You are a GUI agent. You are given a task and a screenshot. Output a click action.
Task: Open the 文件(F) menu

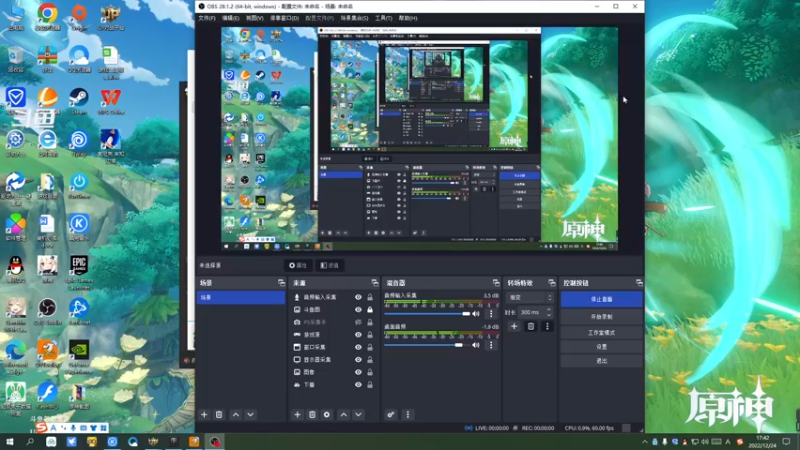pyautogui.click(x=207, y=18)
